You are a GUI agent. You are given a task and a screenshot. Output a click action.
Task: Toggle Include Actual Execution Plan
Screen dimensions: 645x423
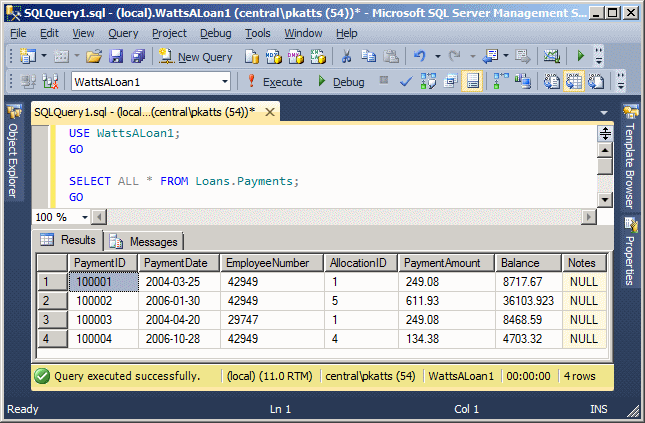pyautogui.click(x=501, y=81)
